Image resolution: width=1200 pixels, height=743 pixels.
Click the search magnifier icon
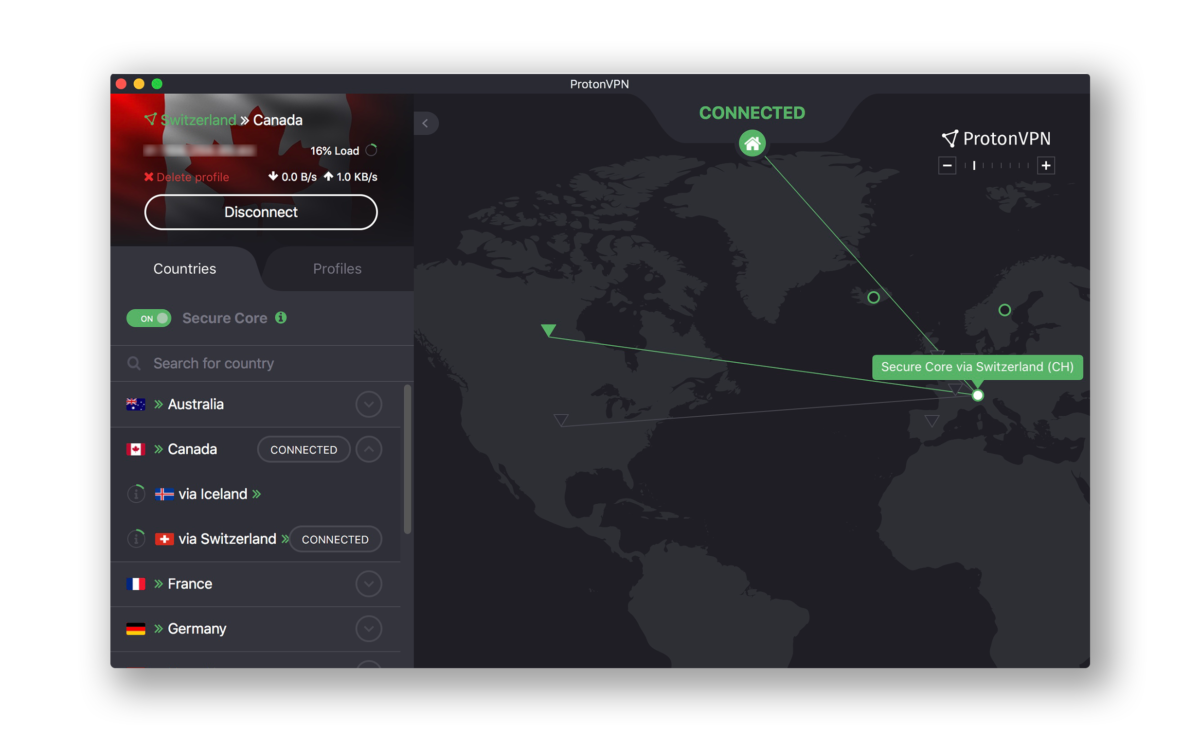coord(134,364)
